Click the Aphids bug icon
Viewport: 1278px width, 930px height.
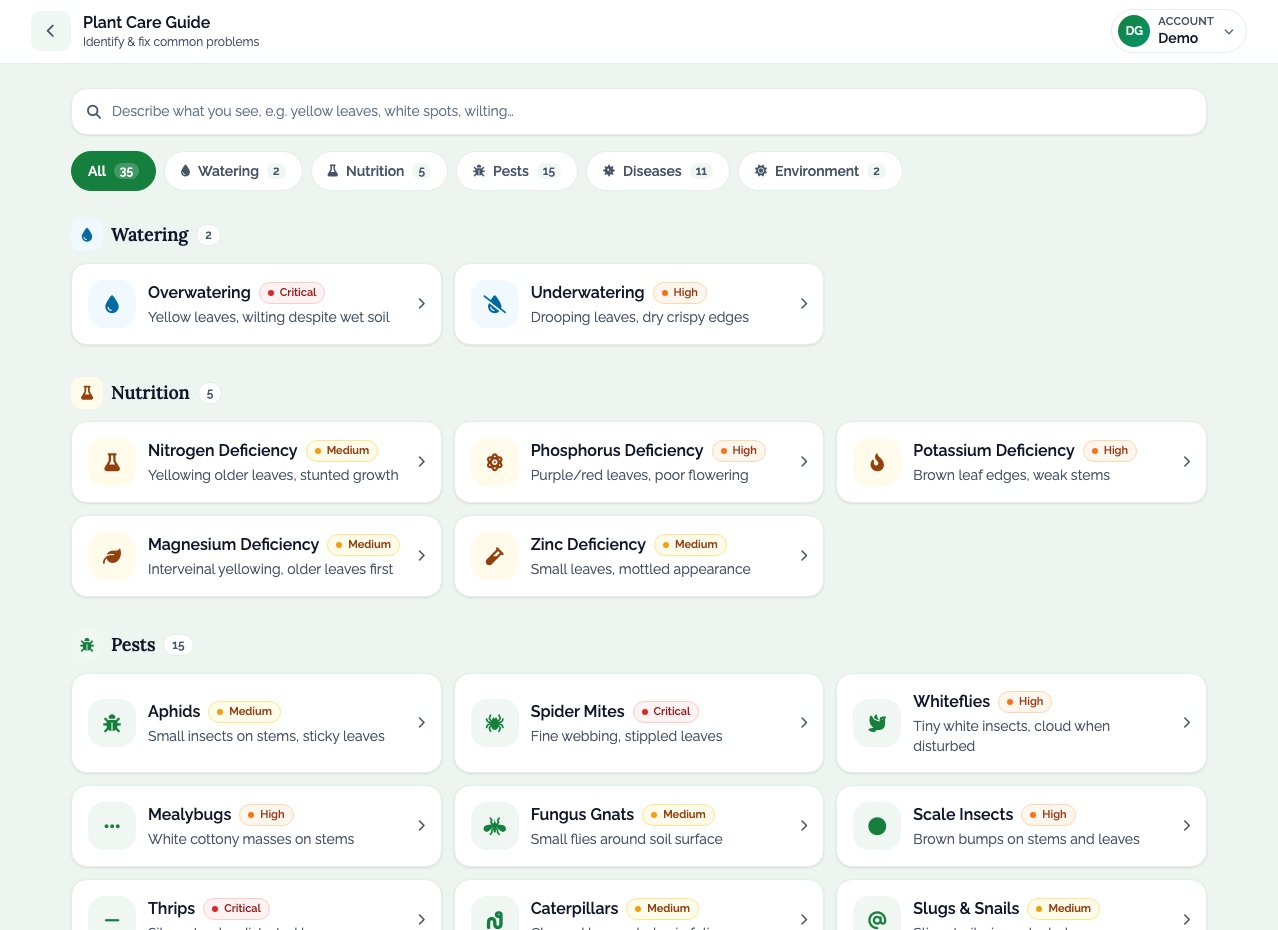pos(112,723)
